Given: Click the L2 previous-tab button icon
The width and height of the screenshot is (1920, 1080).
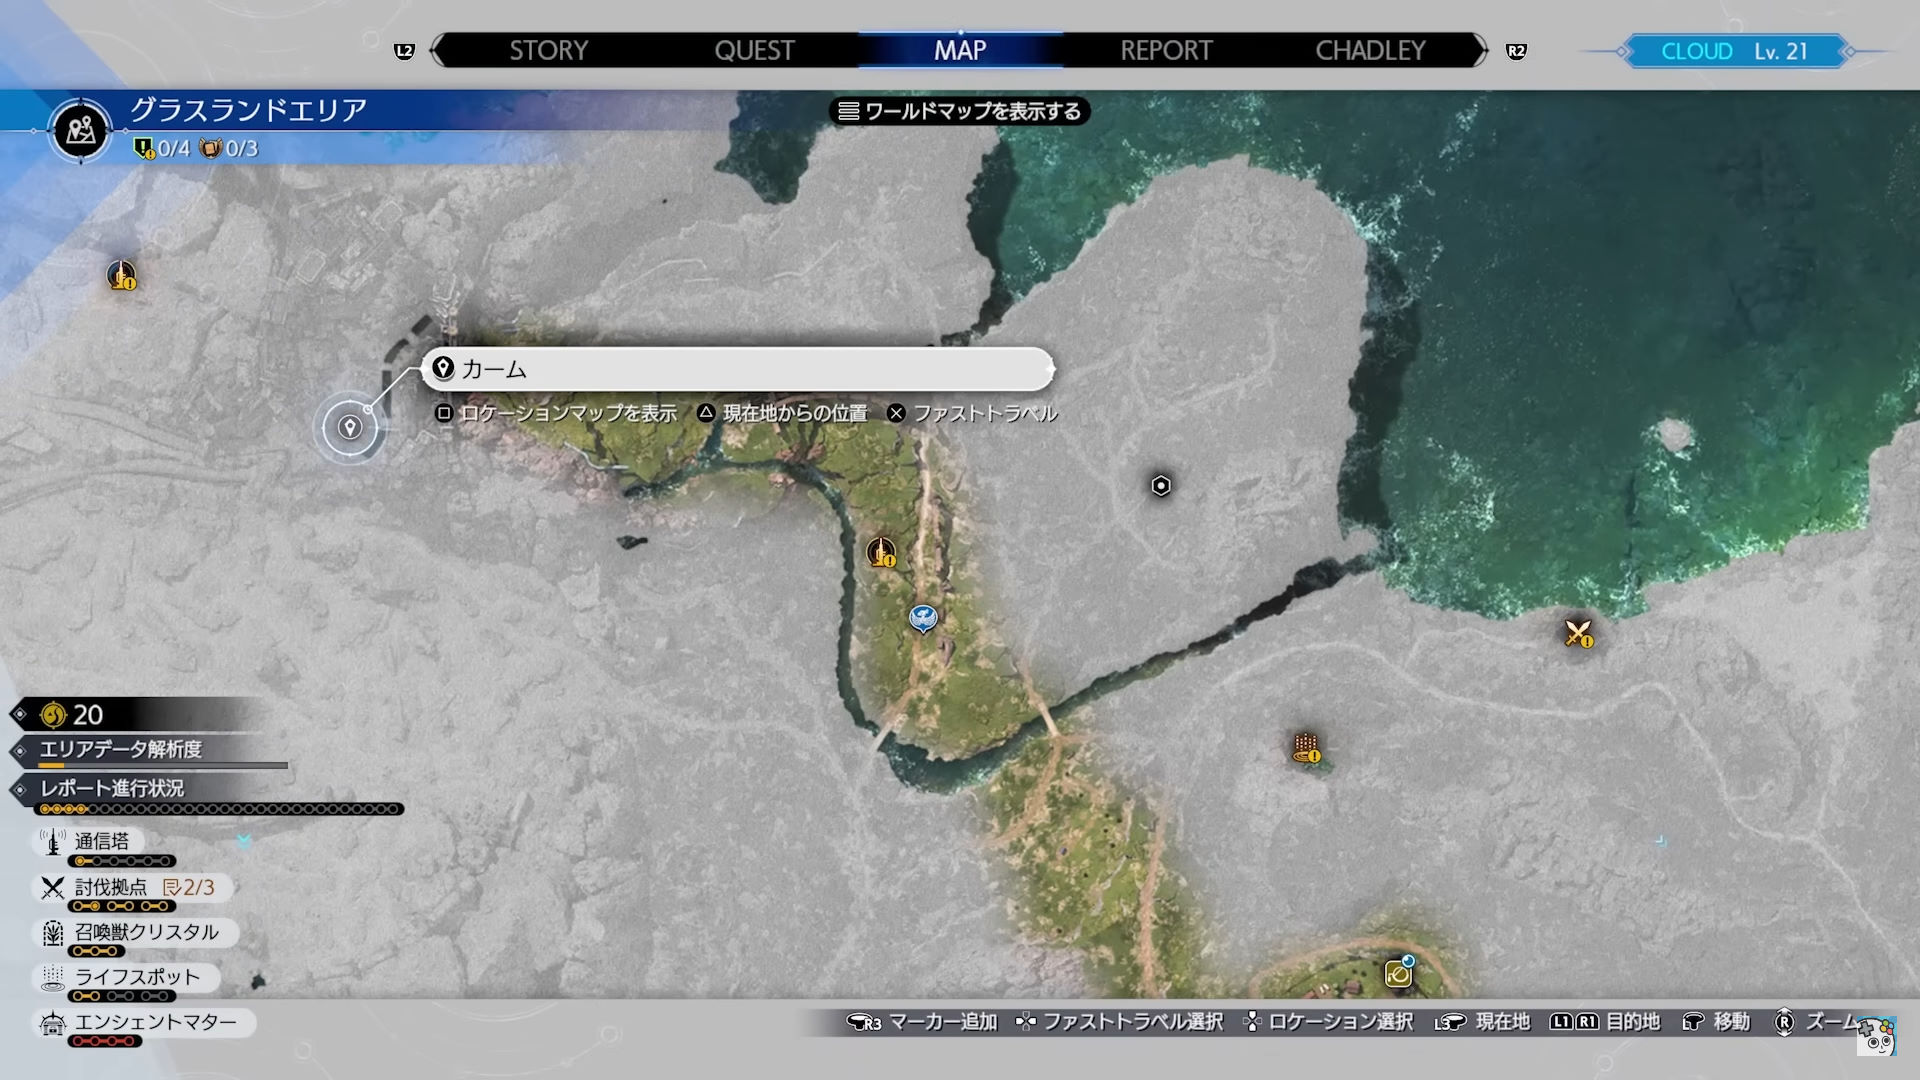Looking at the screenshot, I should [404, 51].
